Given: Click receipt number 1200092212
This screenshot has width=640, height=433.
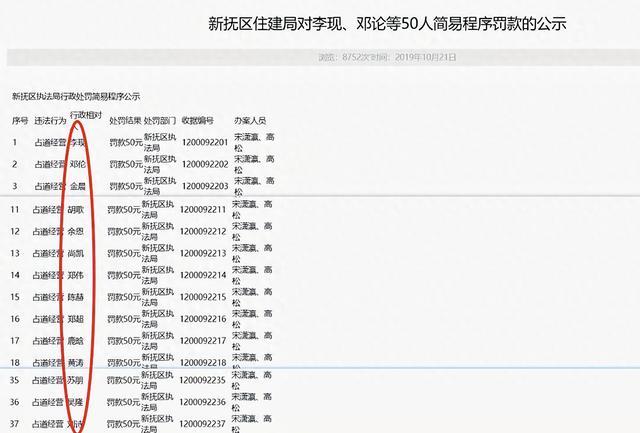Looking at the screenshot, I should (205, 231).
